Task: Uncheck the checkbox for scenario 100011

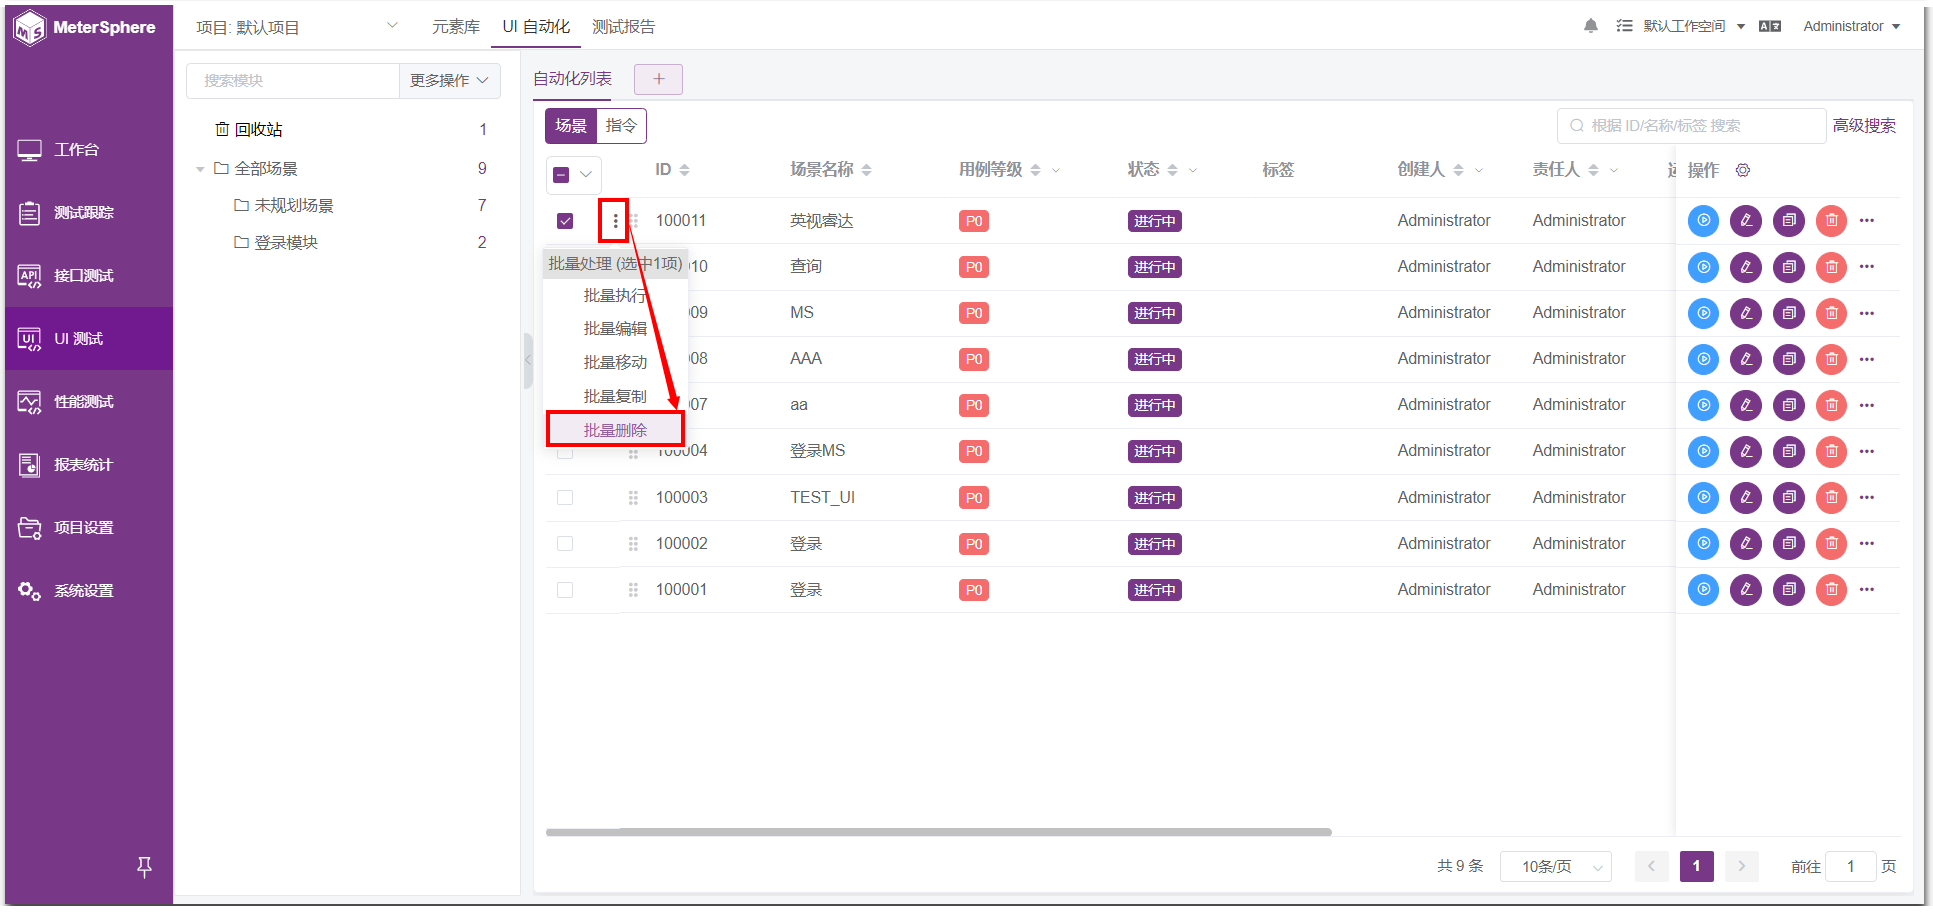Action: click(565, 221)
